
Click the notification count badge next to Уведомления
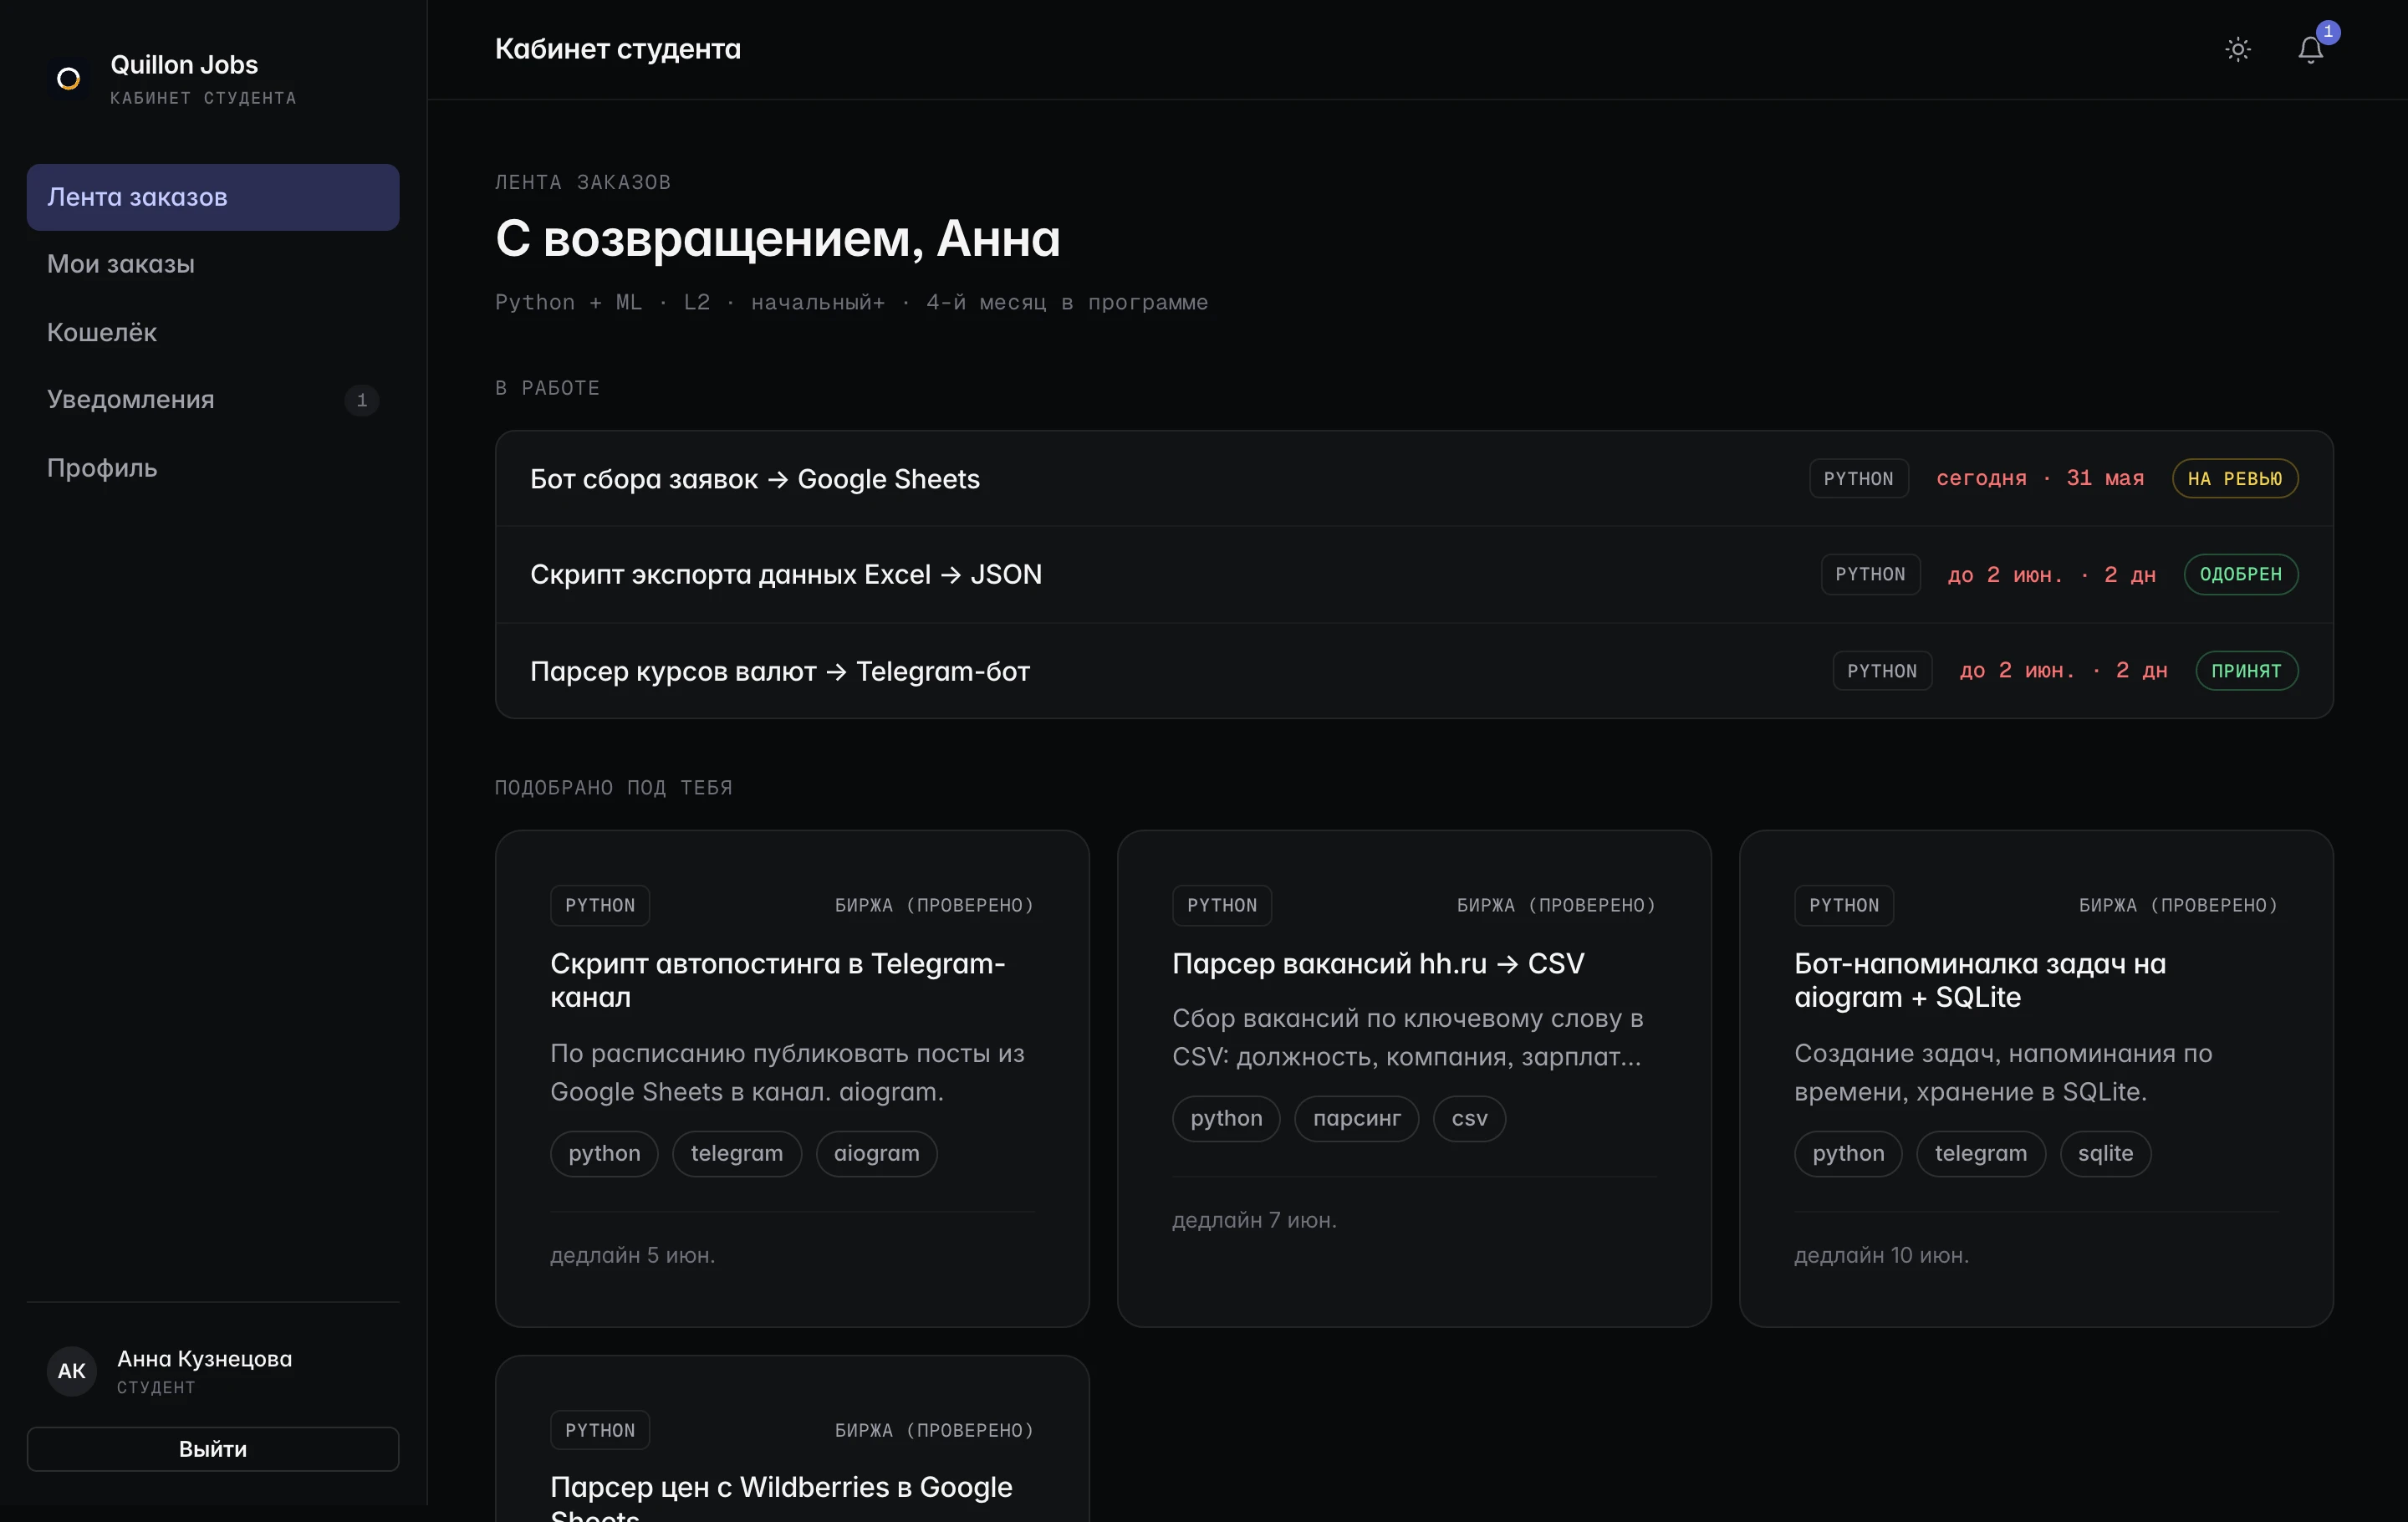[362, 400]
